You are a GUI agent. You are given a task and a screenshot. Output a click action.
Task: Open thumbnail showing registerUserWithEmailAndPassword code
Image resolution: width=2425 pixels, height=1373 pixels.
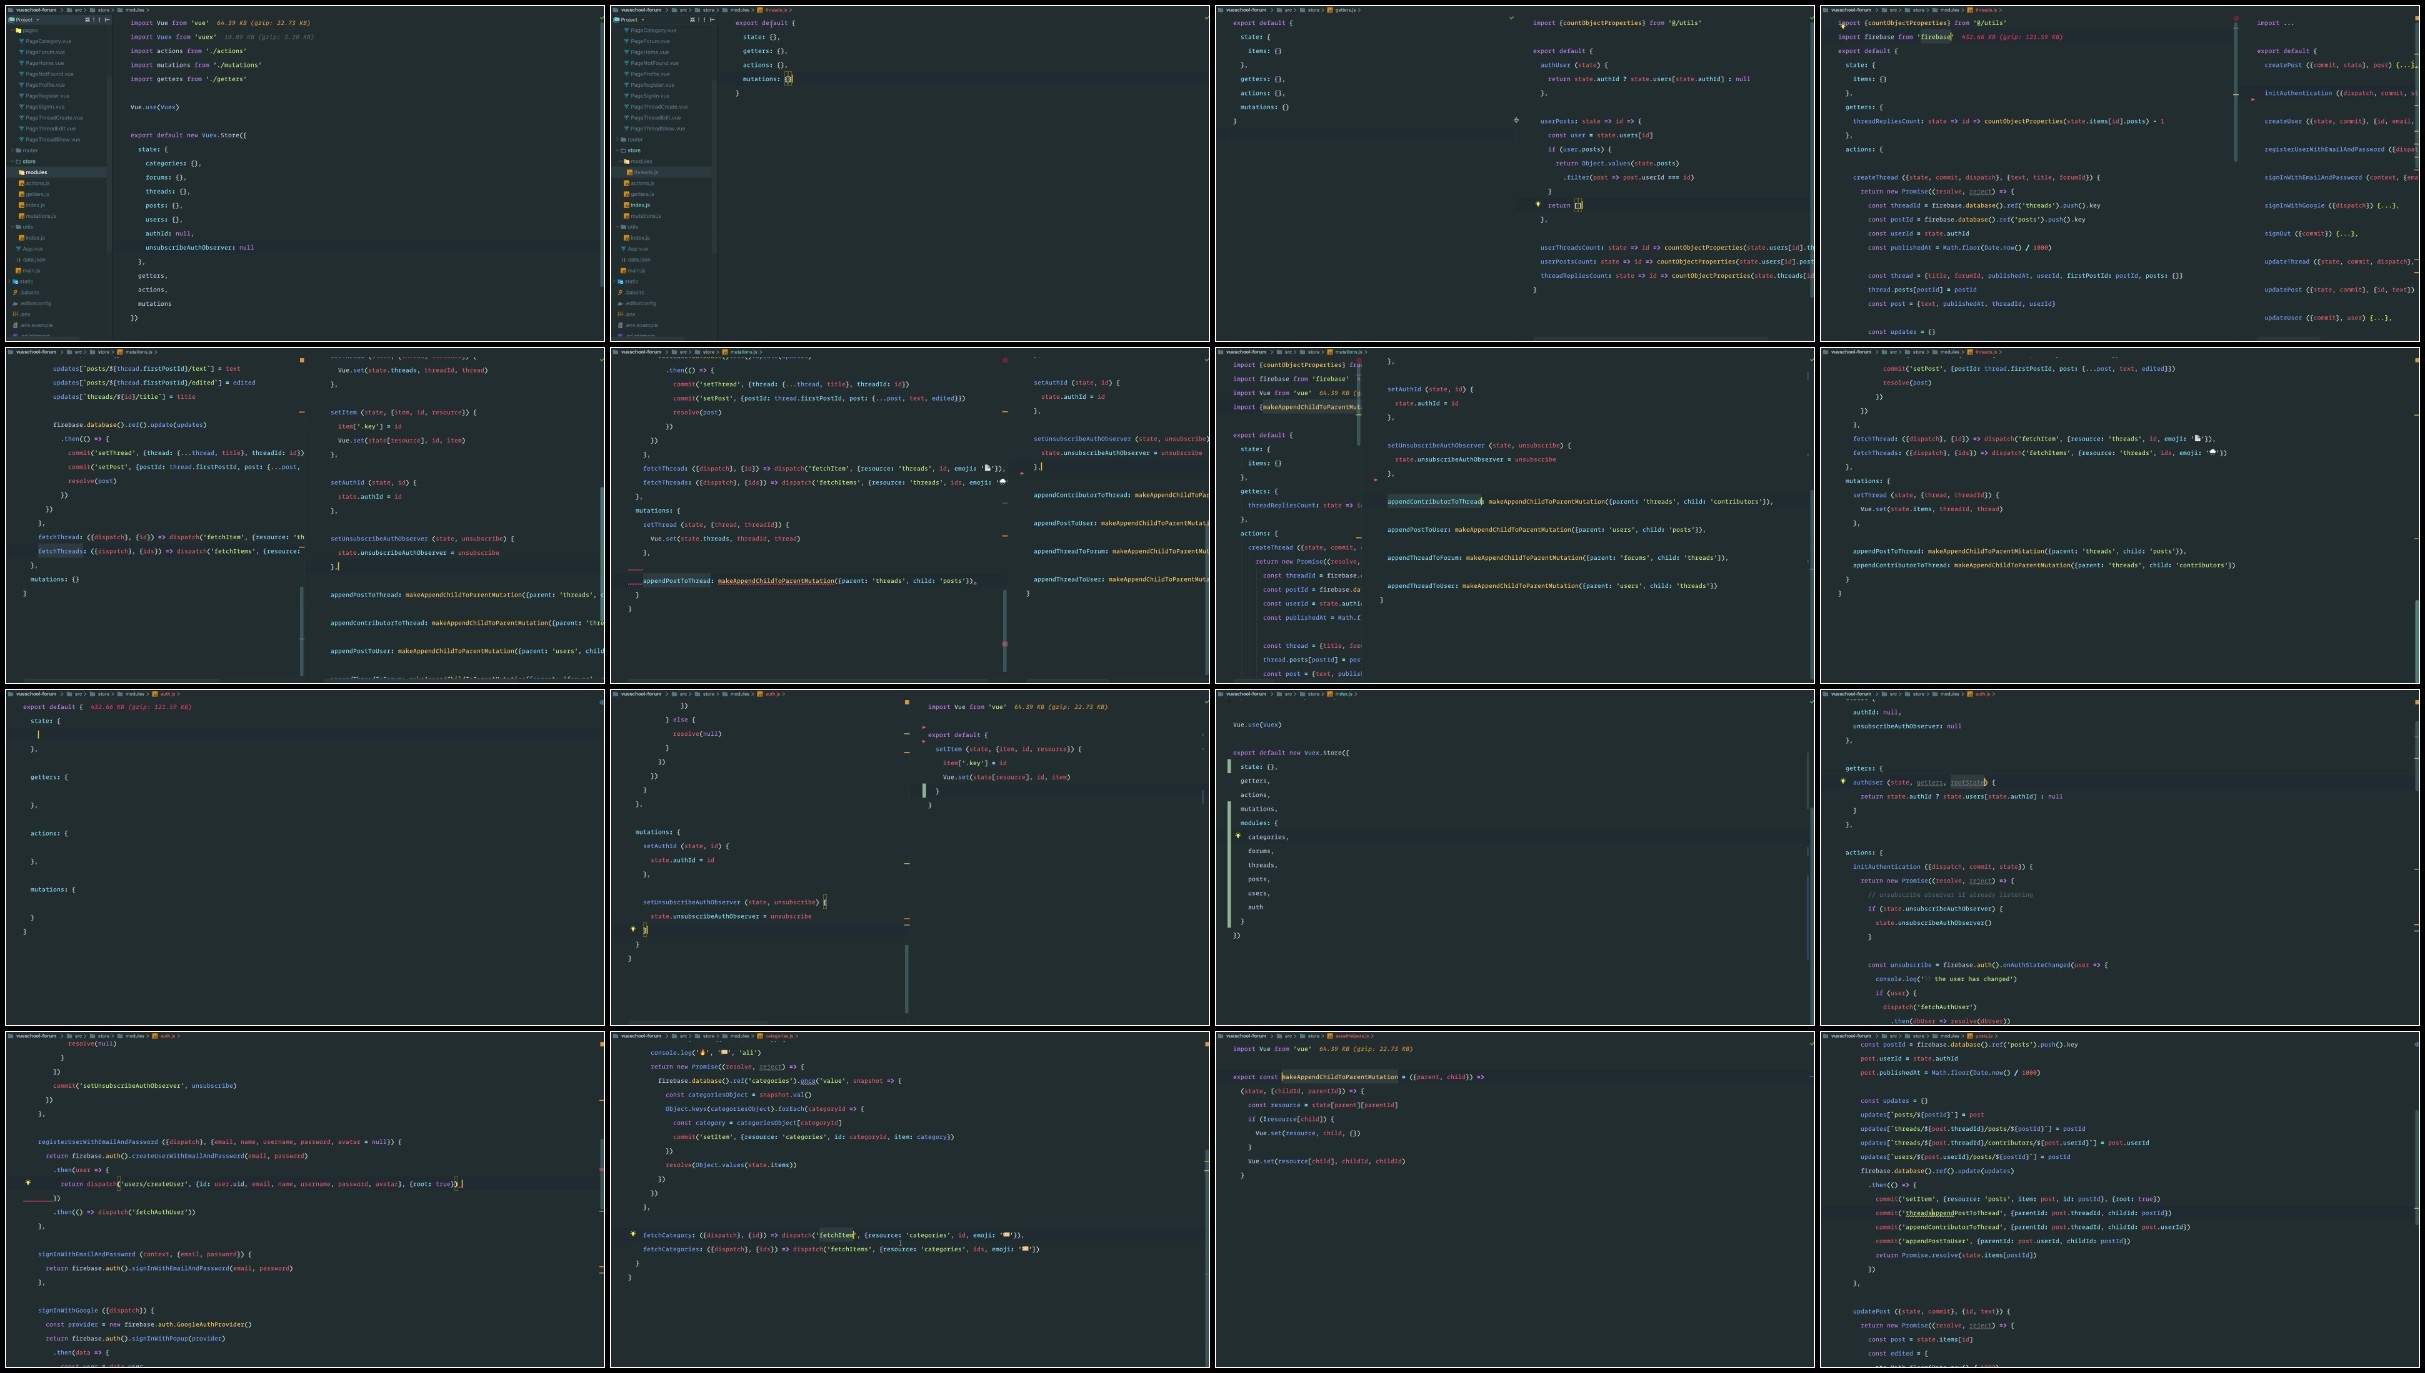point(305,1199)
